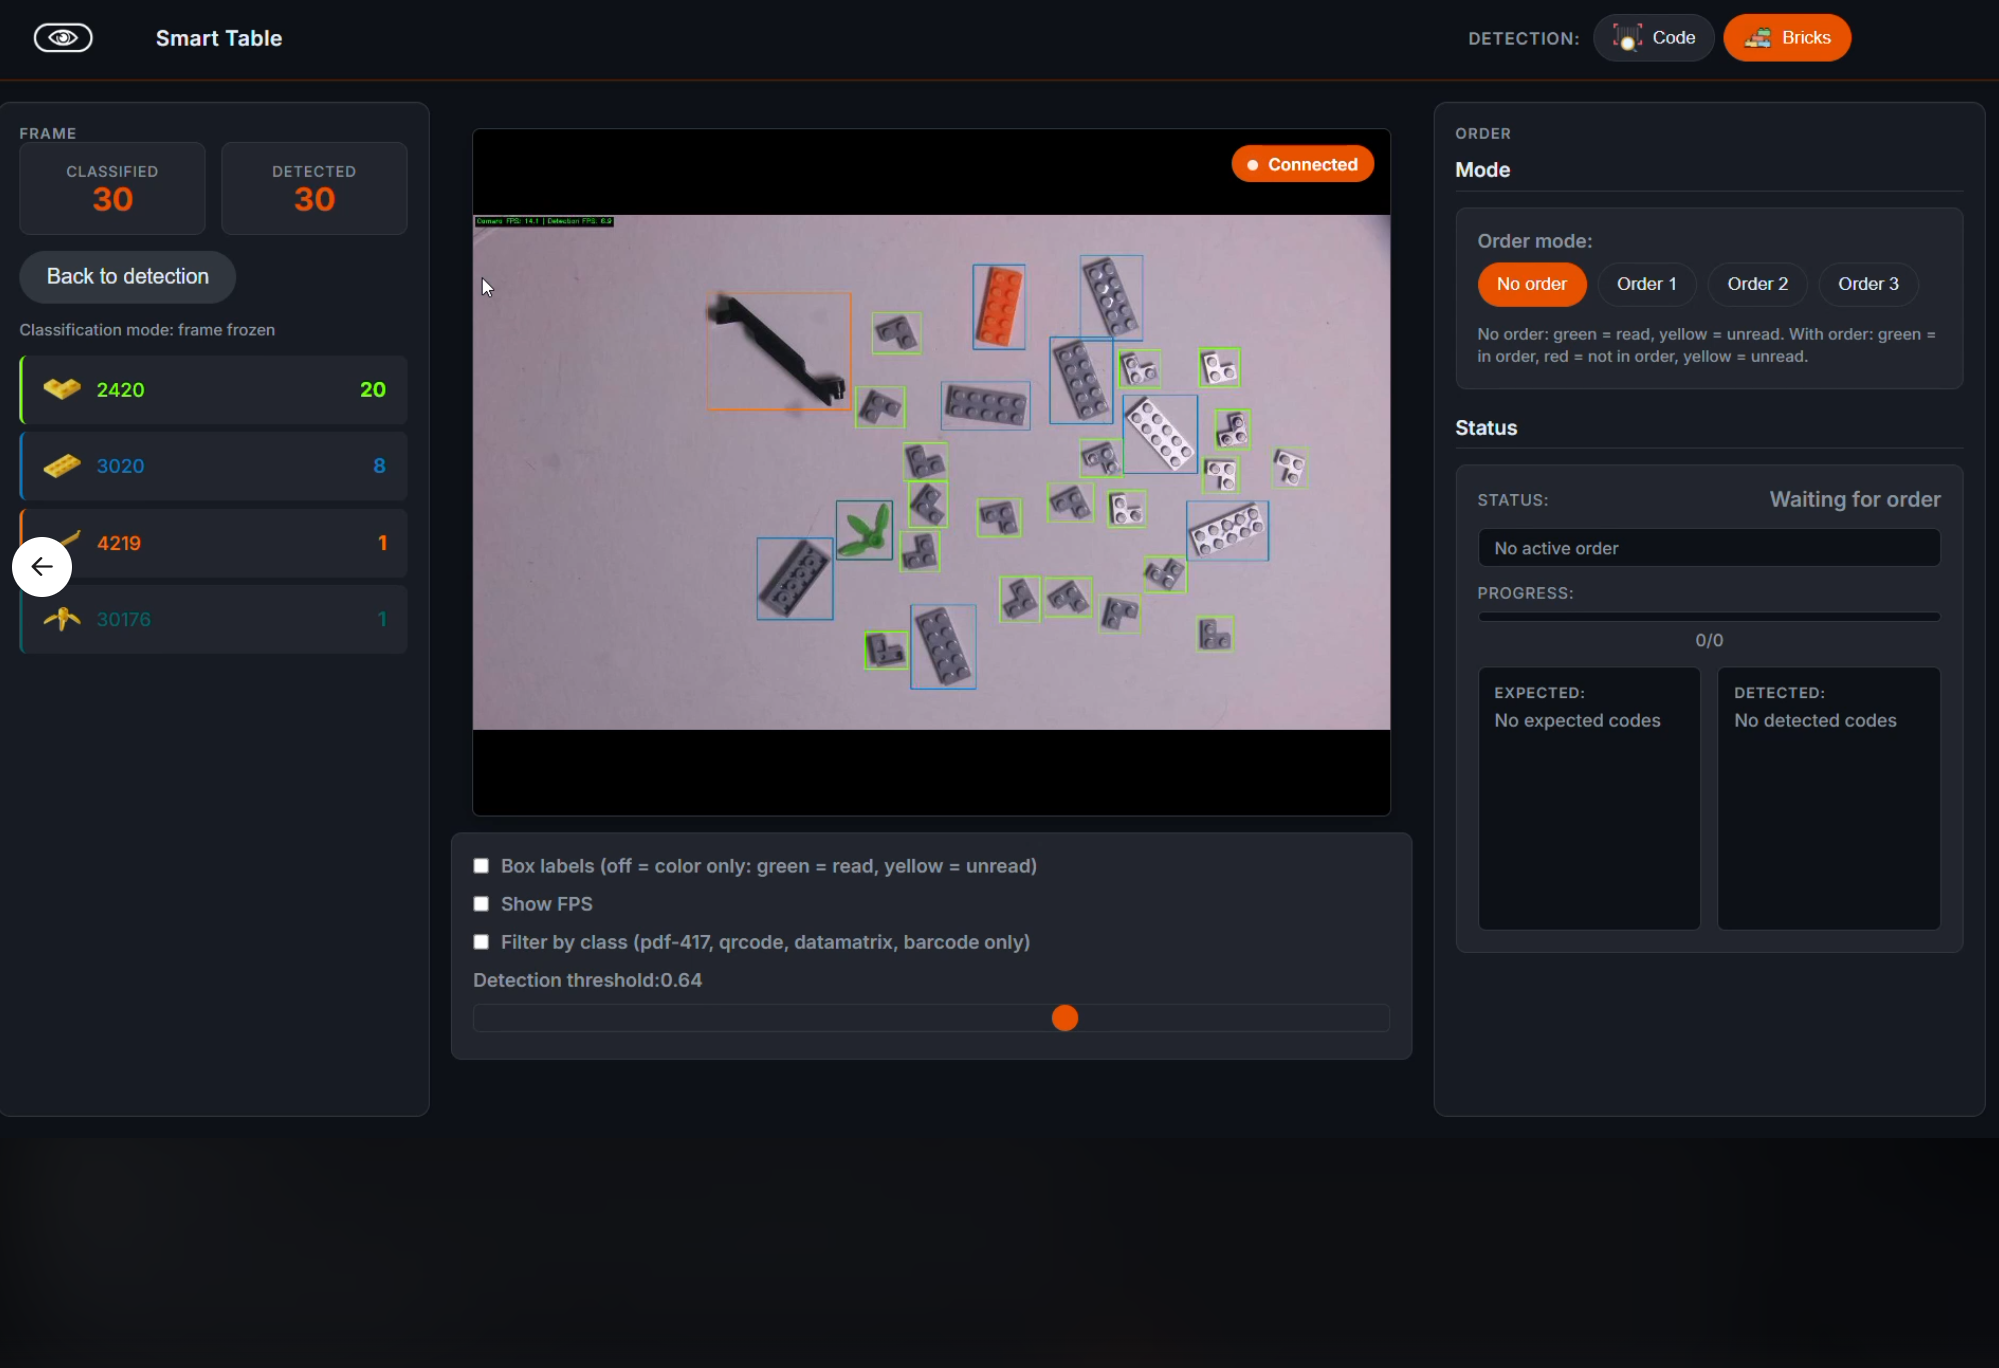Select the Order 3 mode
Image resolution: width=1999 pixels, height=1368 pixels.
(1868, 284)
